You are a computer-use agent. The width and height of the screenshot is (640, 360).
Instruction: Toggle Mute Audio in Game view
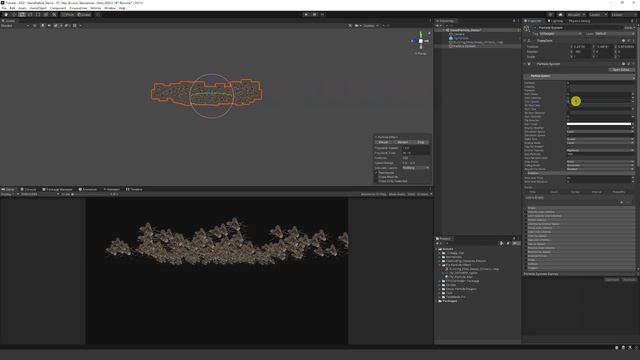(x=397, y=194)
